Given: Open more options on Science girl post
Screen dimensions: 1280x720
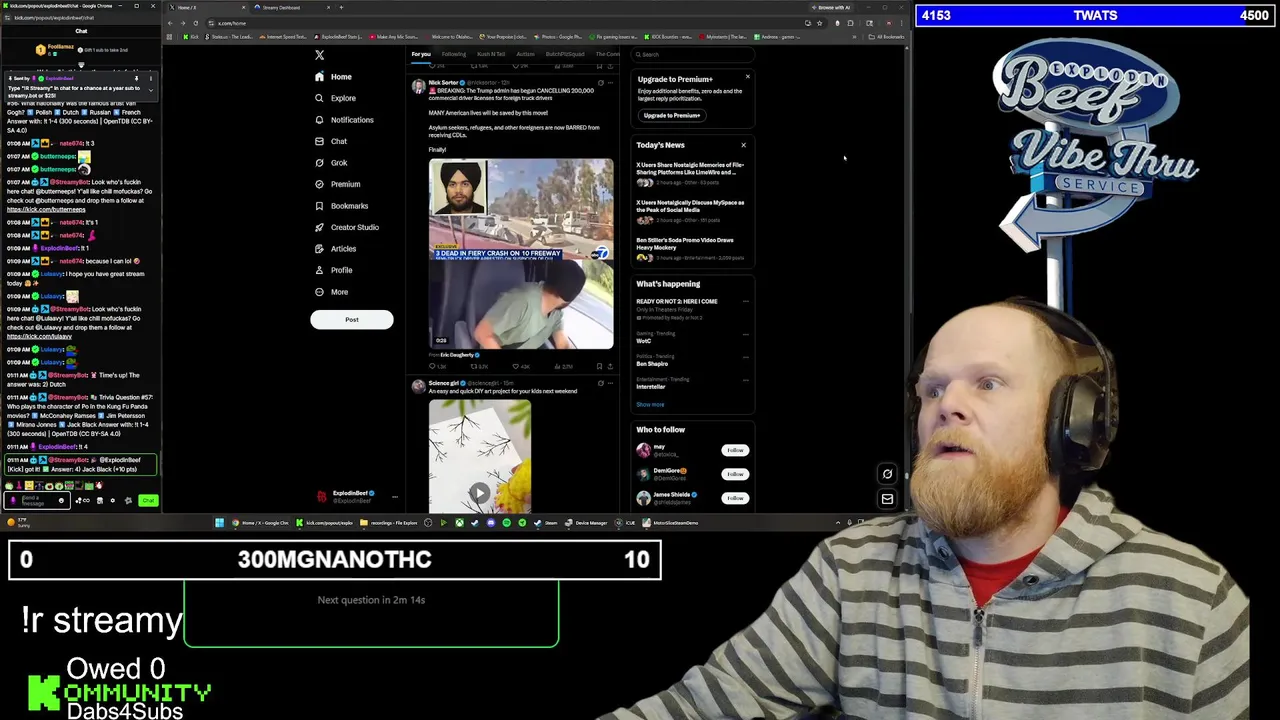Looking at the screenshot, I should pos(611,383).
